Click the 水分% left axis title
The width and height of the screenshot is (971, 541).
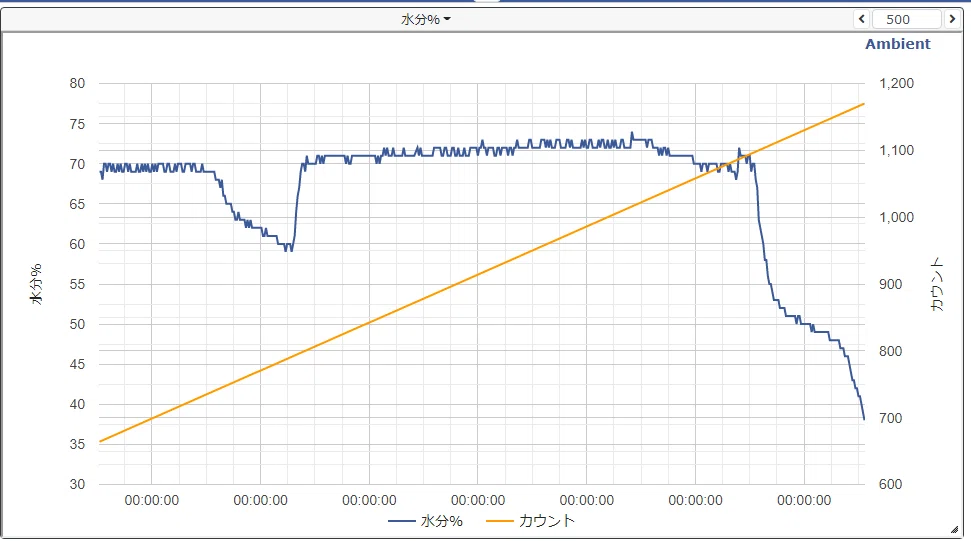(37, 283)
